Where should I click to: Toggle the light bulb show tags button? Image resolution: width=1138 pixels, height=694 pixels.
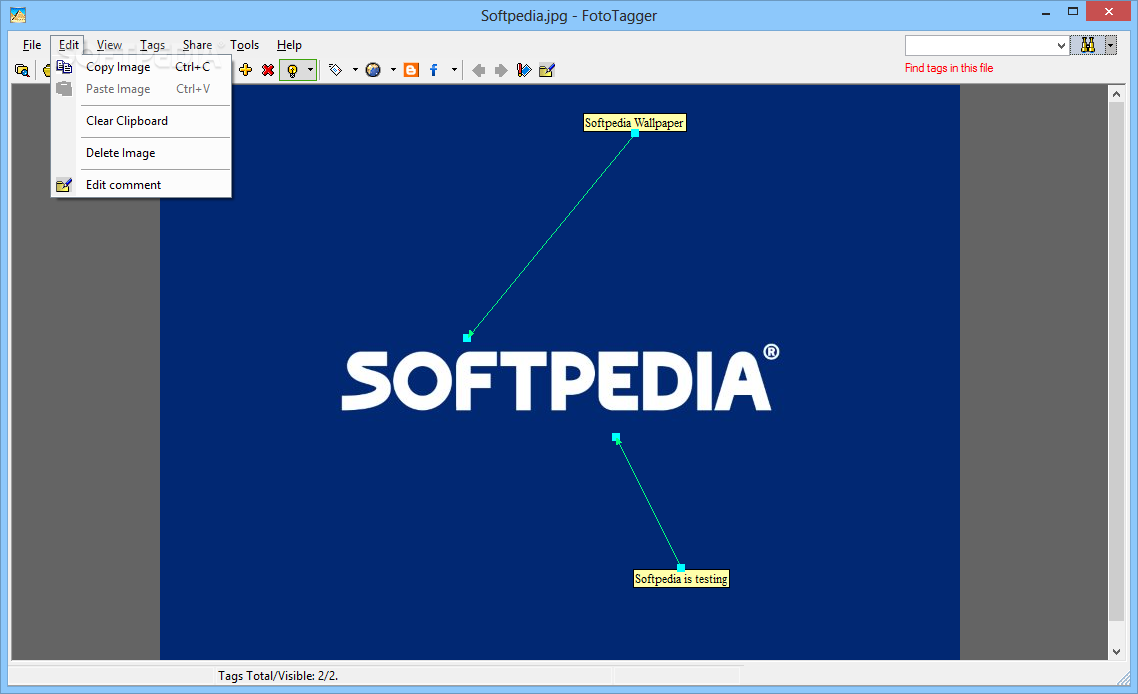[x=292, y=70]
